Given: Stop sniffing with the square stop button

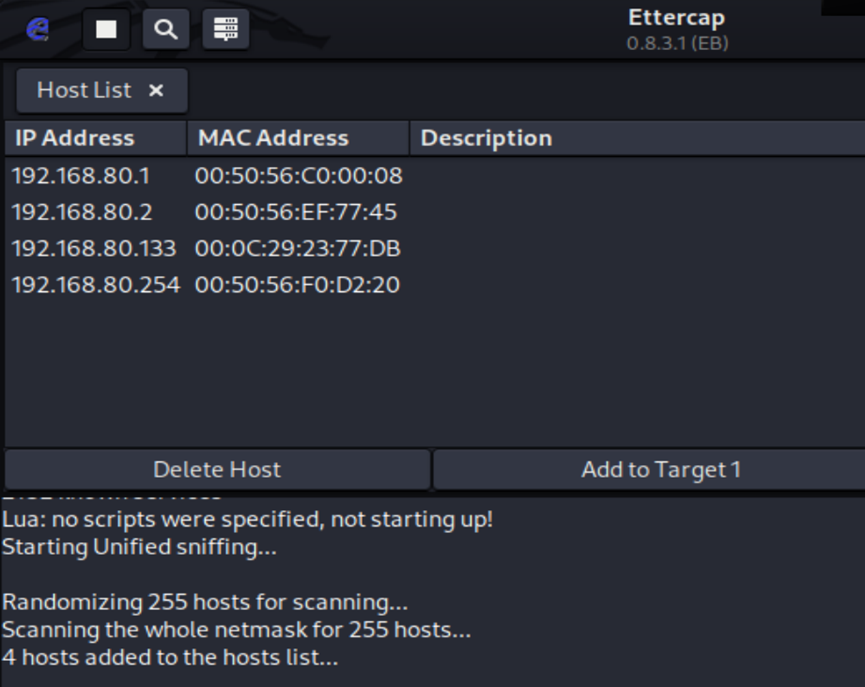Looking at the screenshot, I should [x=106, y=30].
